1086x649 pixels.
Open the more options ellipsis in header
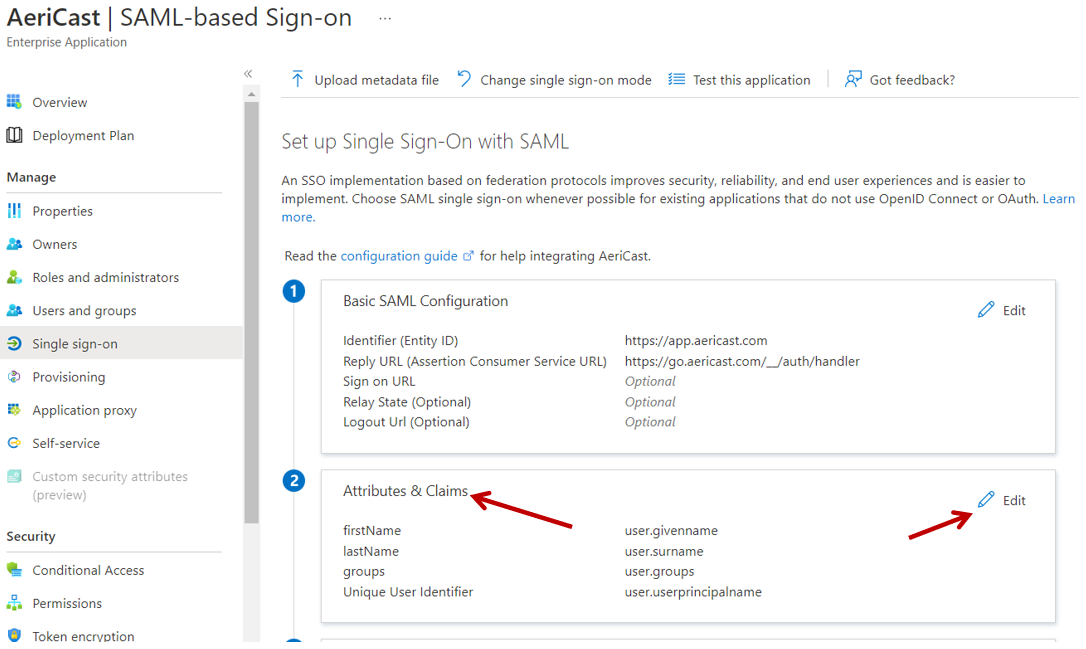click(385, 19)
